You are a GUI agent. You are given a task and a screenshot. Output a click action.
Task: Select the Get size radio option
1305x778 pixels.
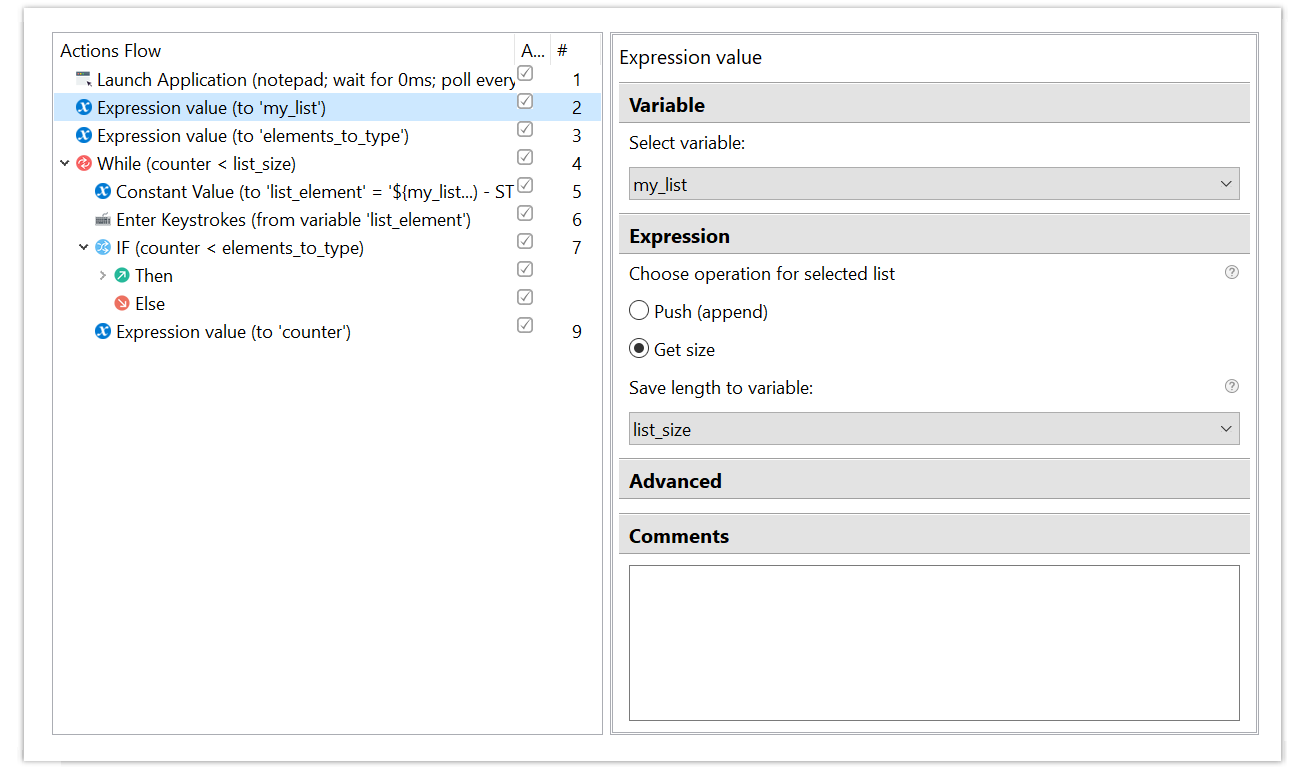[639, 349]
